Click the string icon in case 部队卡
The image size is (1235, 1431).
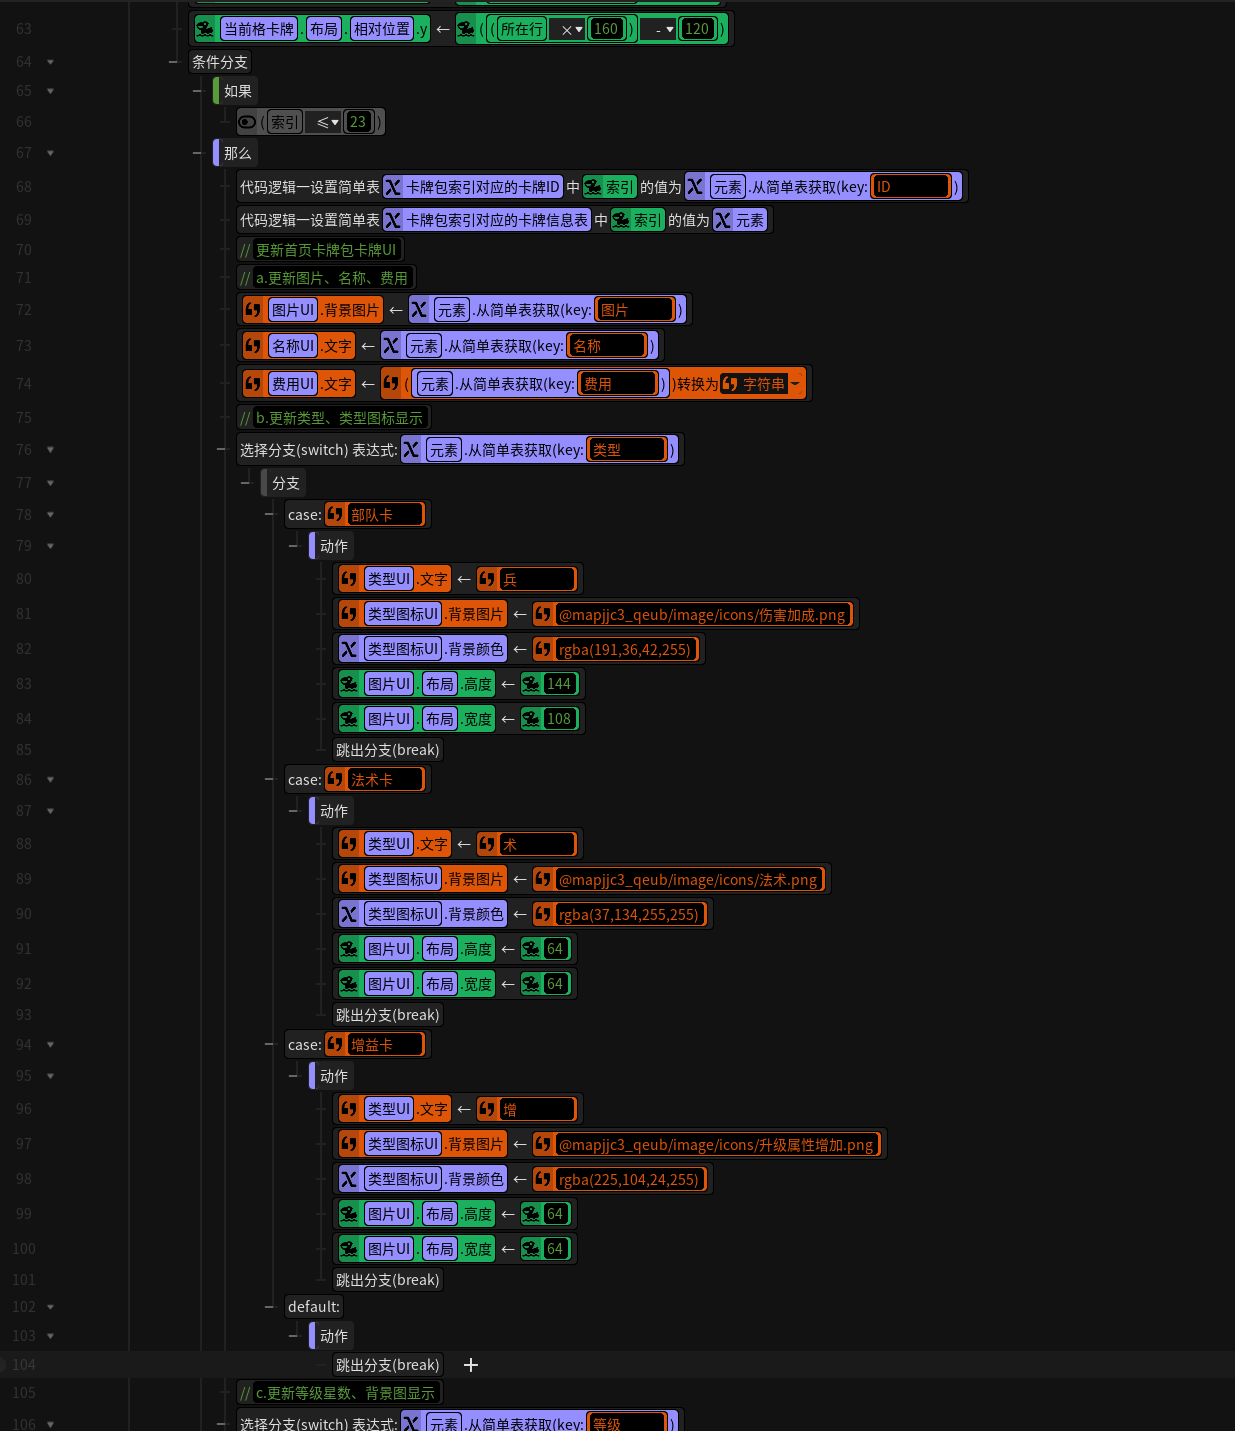[335, 514]
